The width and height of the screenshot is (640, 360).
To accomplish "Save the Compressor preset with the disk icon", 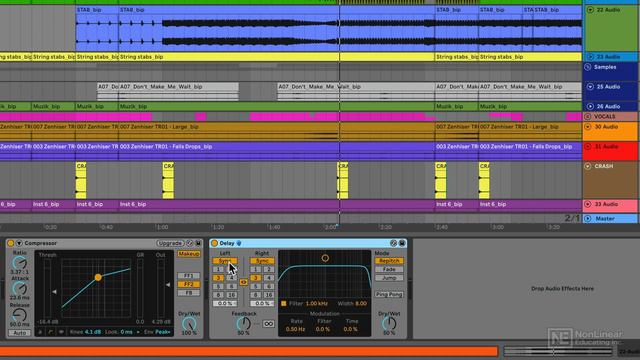I will [198, 243].
